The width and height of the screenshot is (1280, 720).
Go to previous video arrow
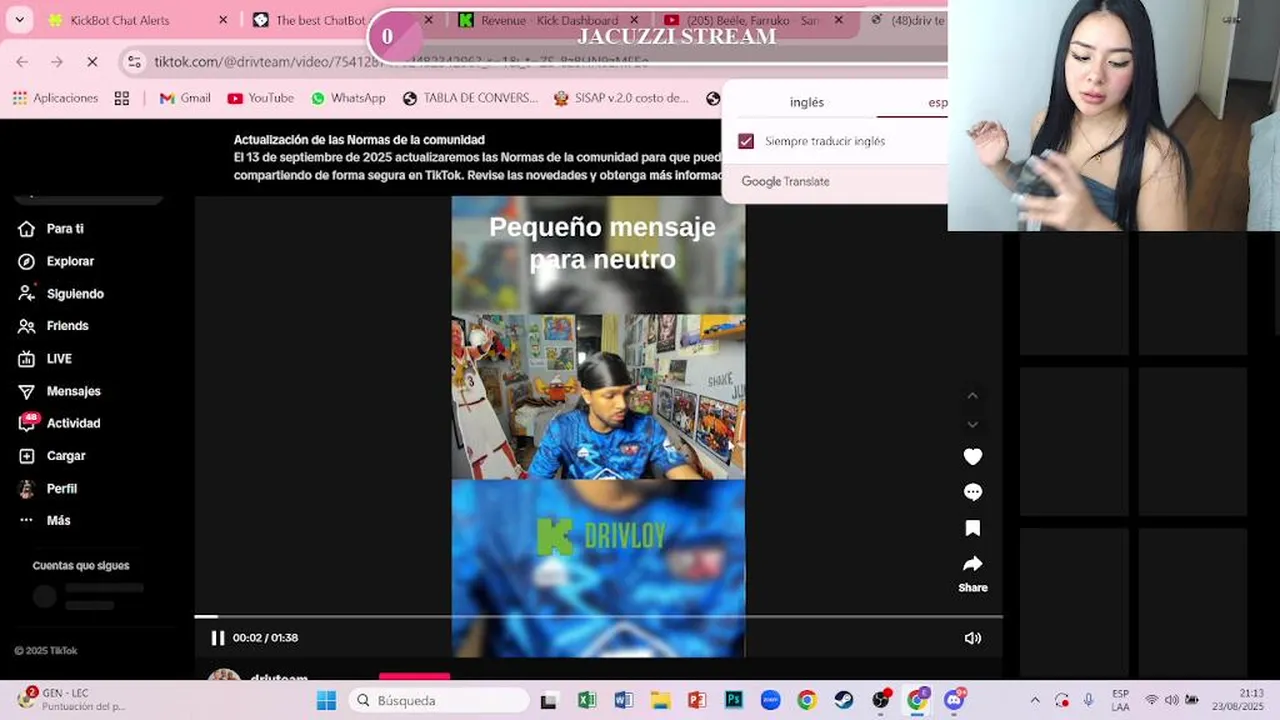[x=972, y=396]
